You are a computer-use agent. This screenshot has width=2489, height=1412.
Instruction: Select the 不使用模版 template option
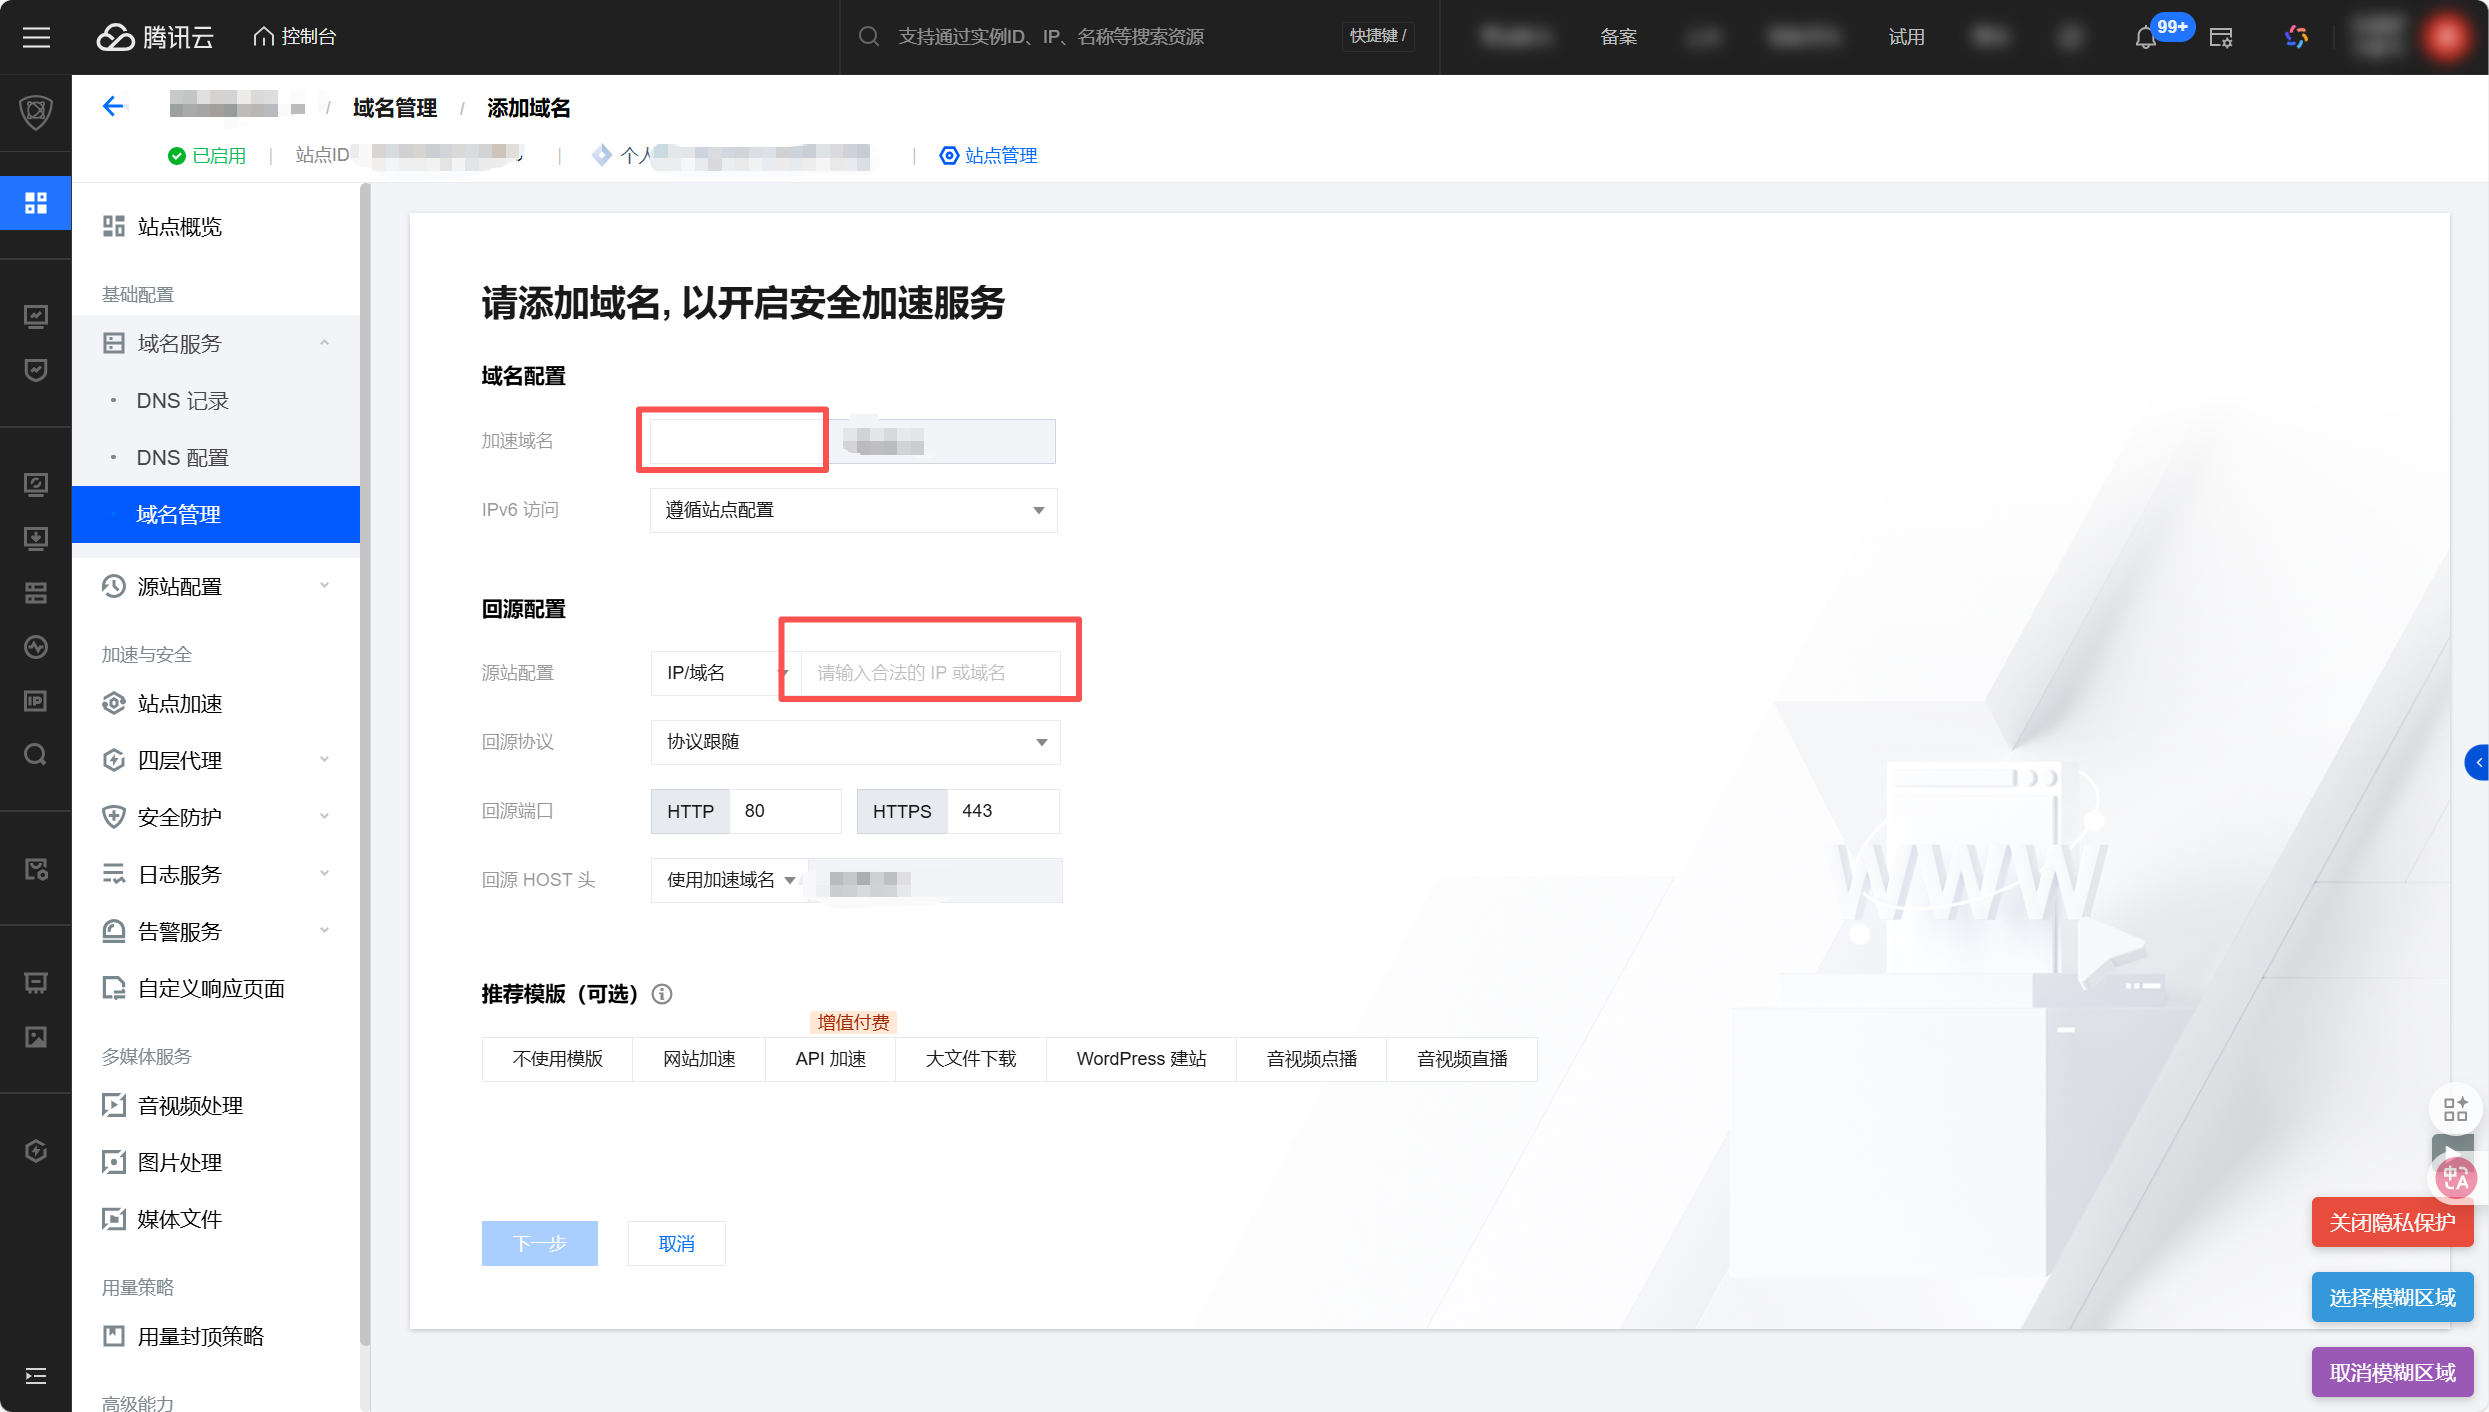coord(557,1059)
